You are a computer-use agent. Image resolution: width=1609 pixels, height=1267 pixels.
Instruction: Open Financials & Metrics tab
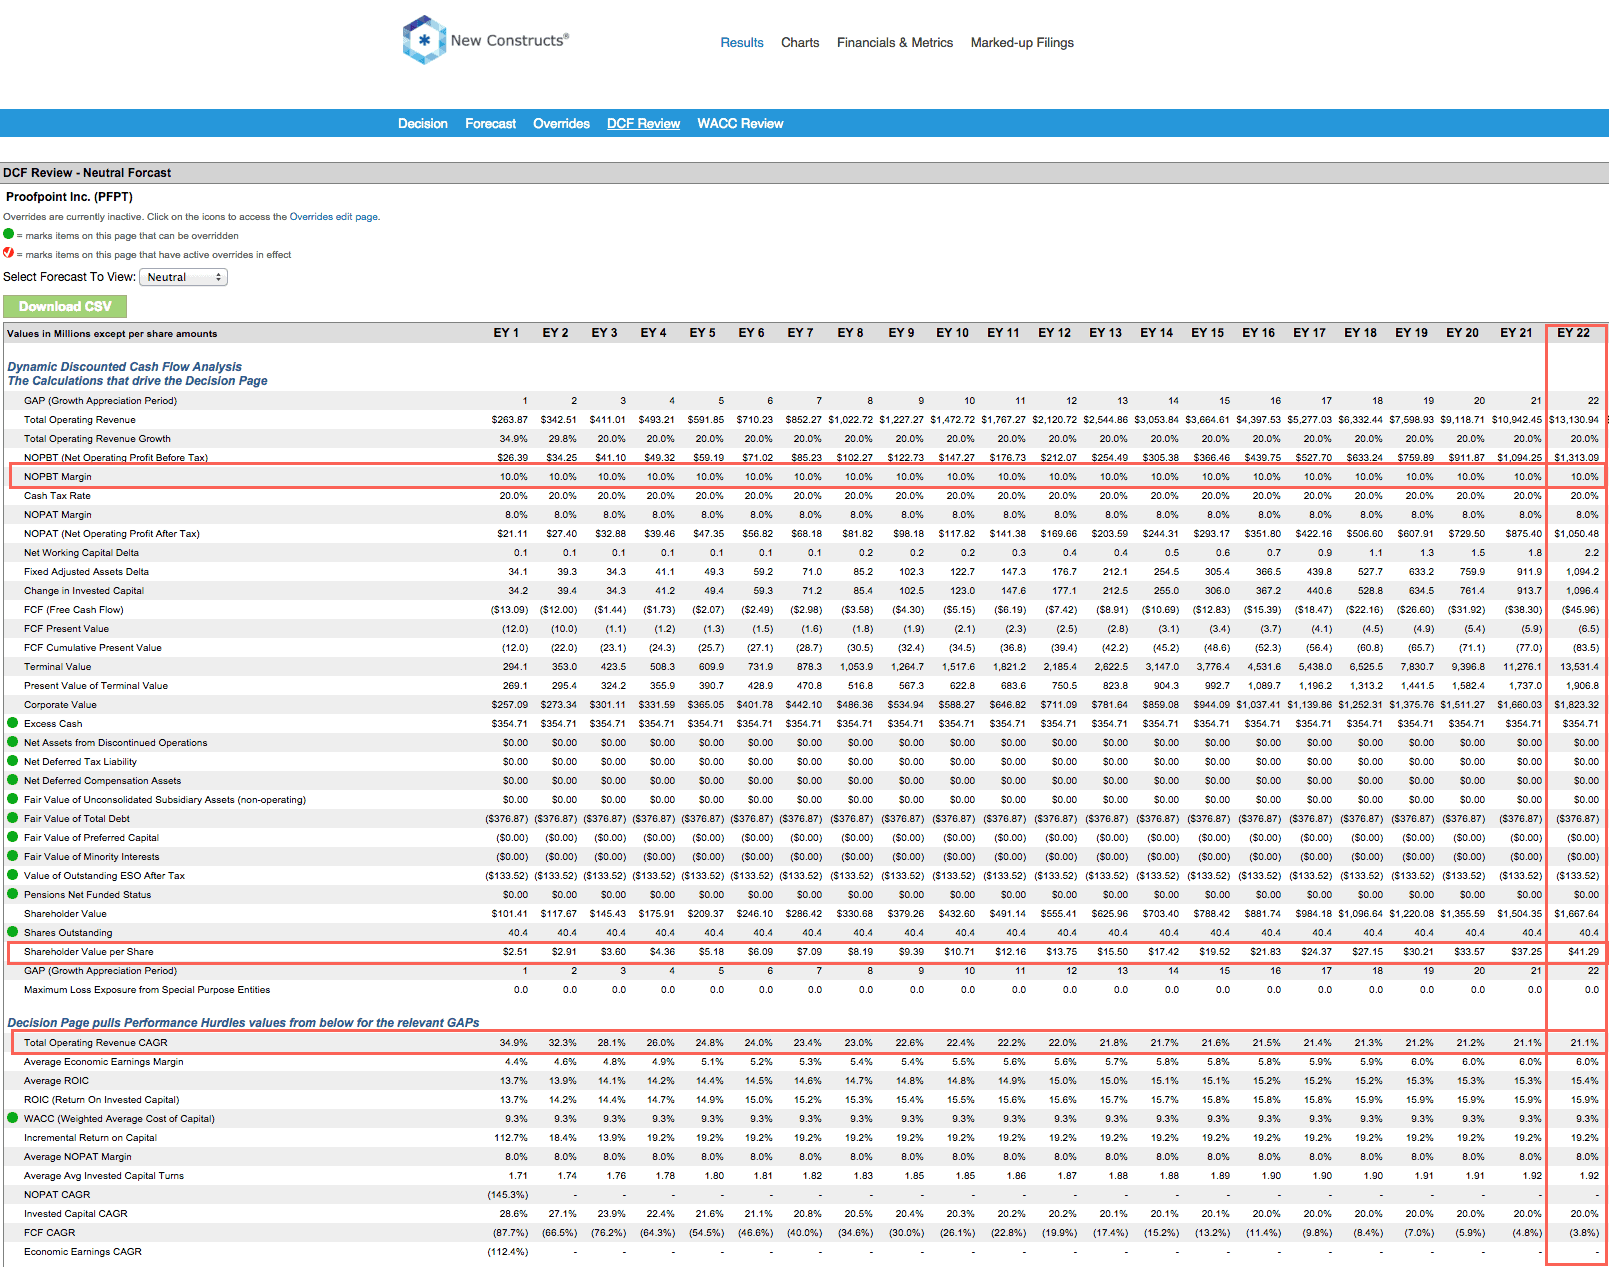pos(895,42)
